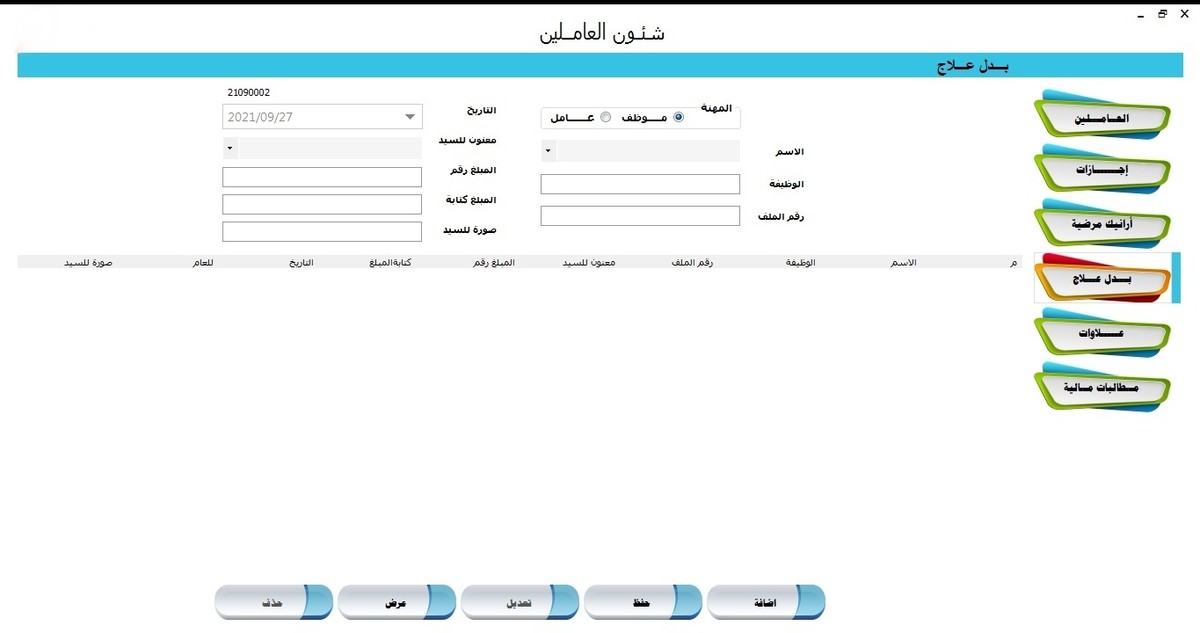This screenshot has height=633, width=1200.
Task: Click the عرض (View) button
Action: [x=397, y=601]
